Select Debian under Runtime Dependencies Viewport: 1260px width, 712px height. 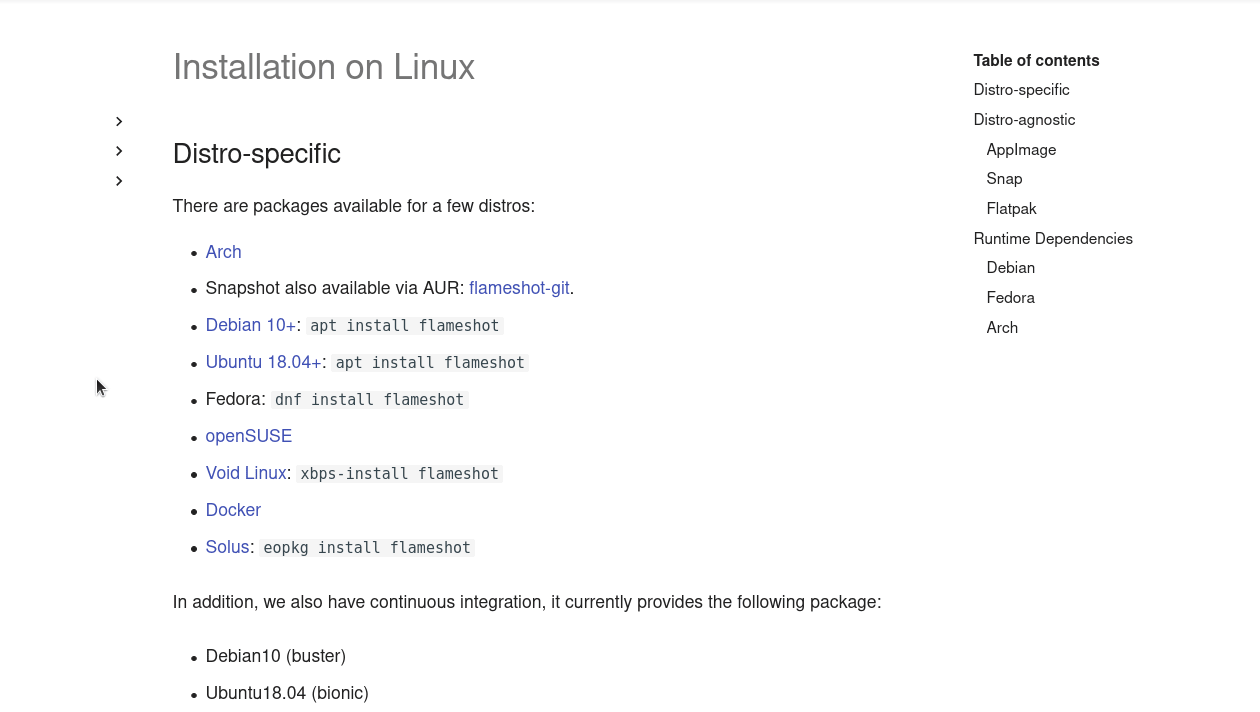[x=1010, y=268]
